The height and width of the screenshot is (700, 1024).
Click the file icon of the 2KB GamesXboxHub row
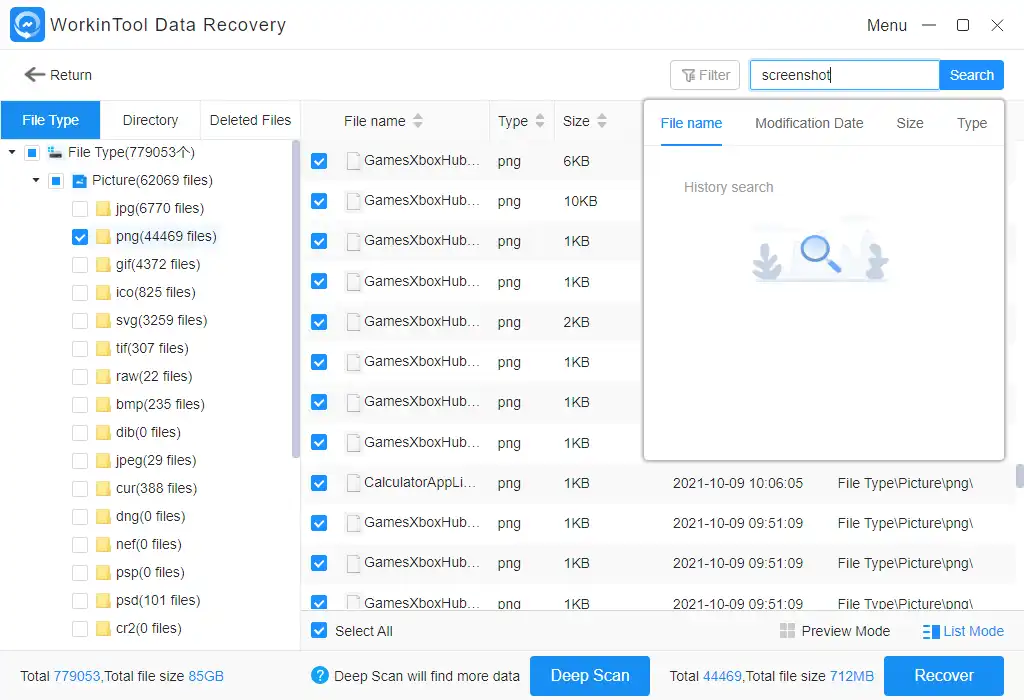353,322
